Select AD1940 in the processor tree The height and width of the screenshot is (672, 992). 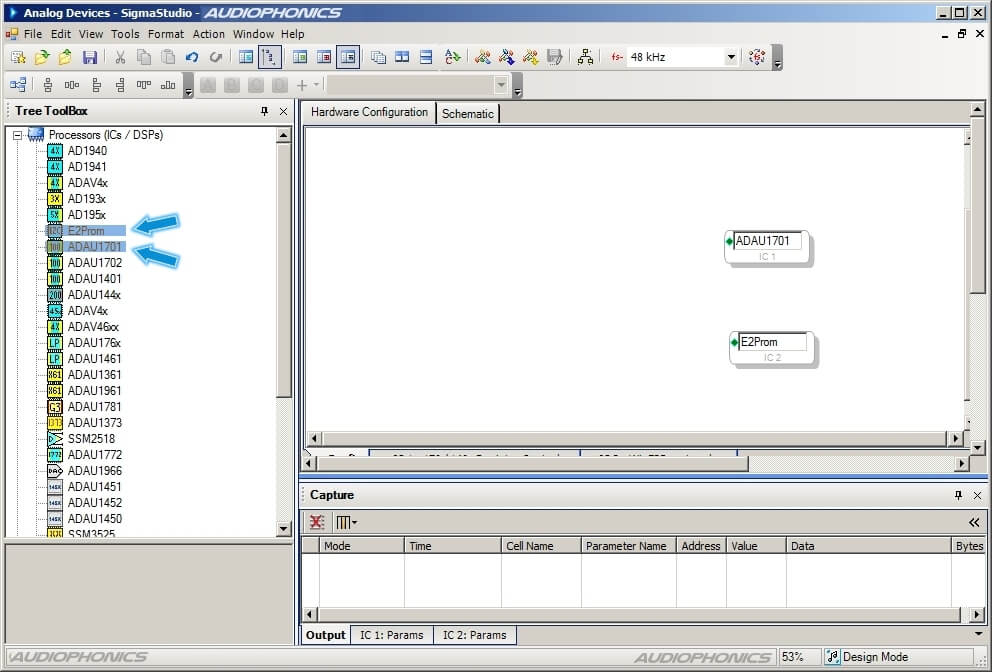coord(87,151)
